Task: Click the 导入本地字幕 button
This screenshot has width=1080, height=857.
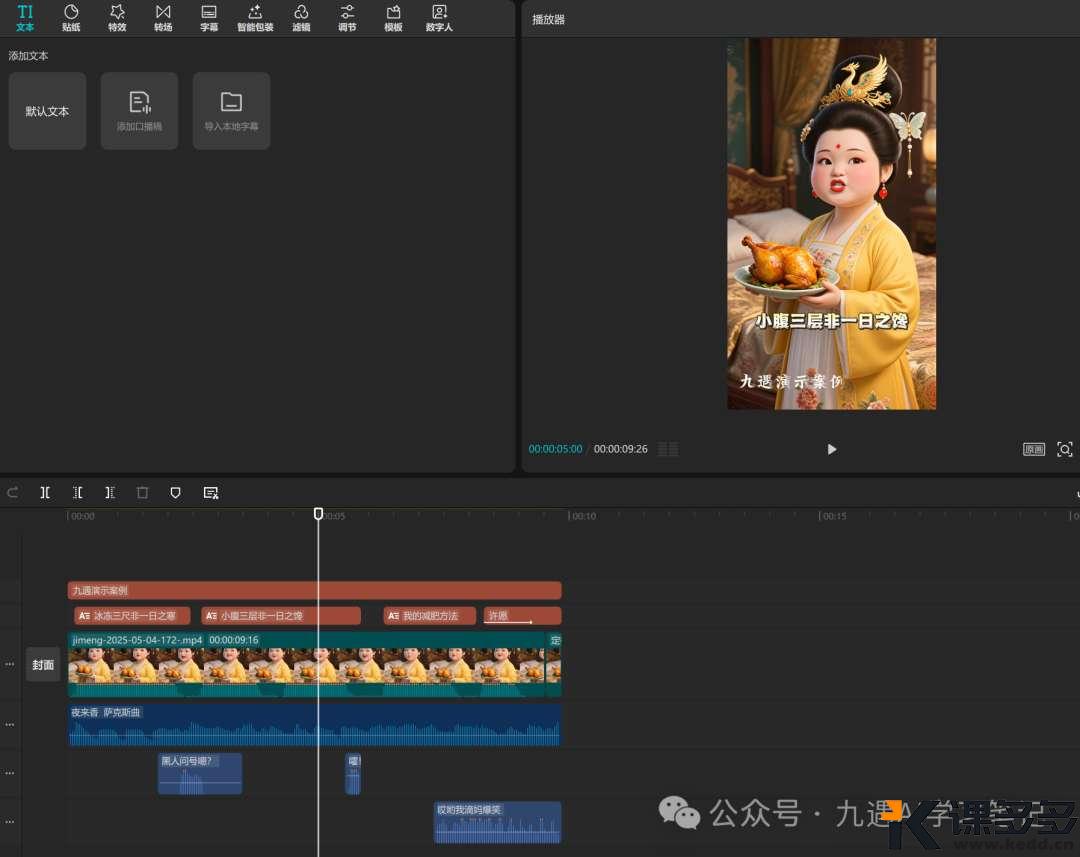Action: (231, 110)
